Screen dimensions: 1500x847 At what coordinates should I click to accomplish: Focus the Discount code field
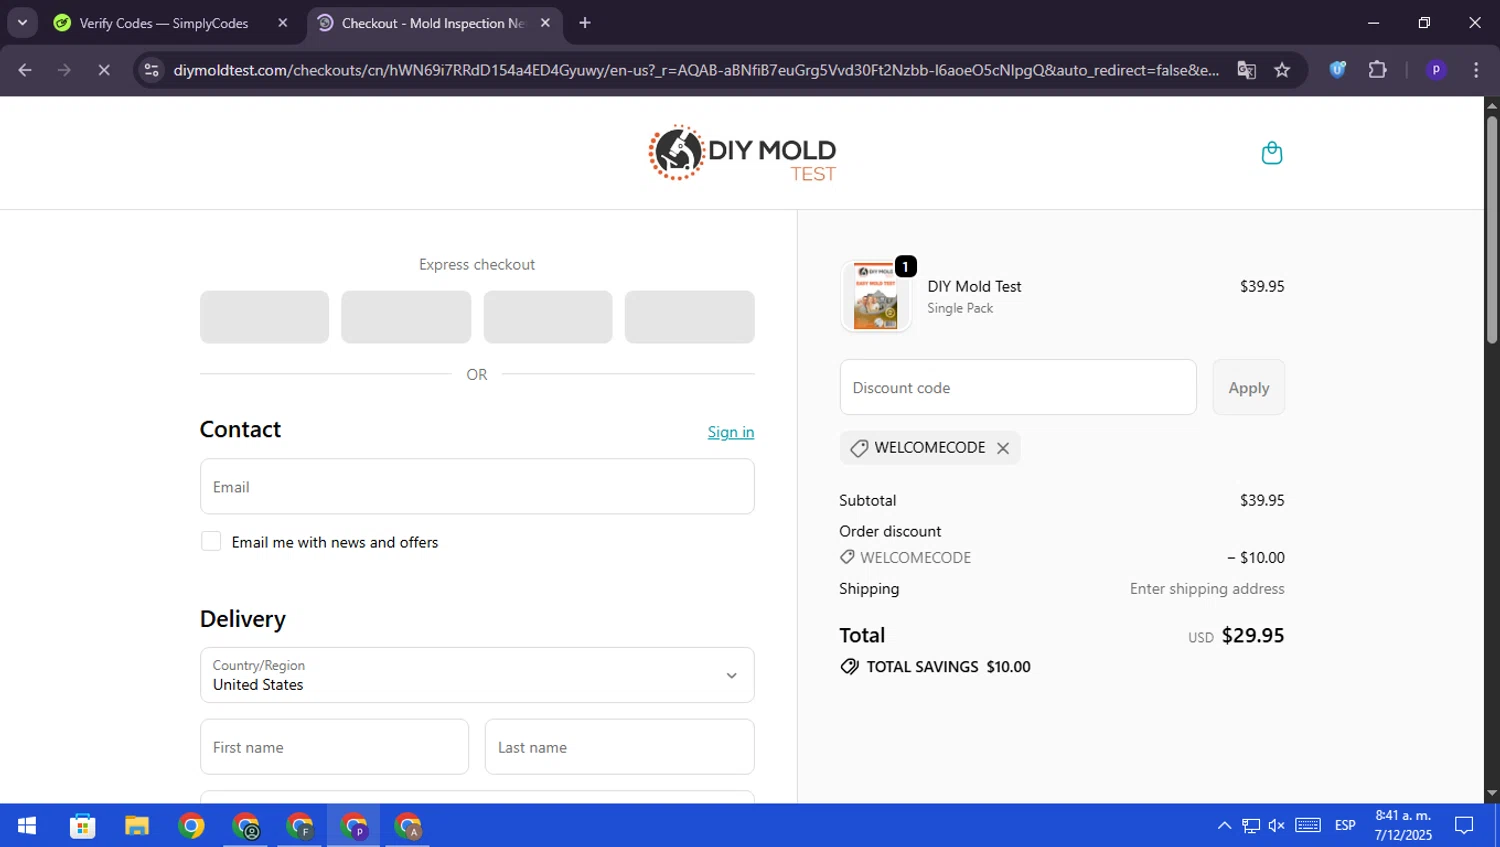click(x=1018, y=387)
